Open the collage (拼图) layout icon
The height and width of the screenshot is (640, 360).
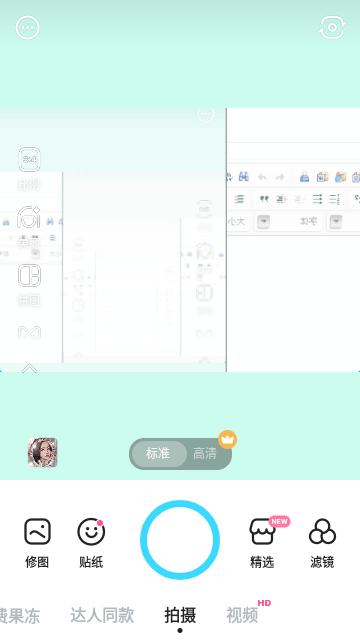point(29,276)
